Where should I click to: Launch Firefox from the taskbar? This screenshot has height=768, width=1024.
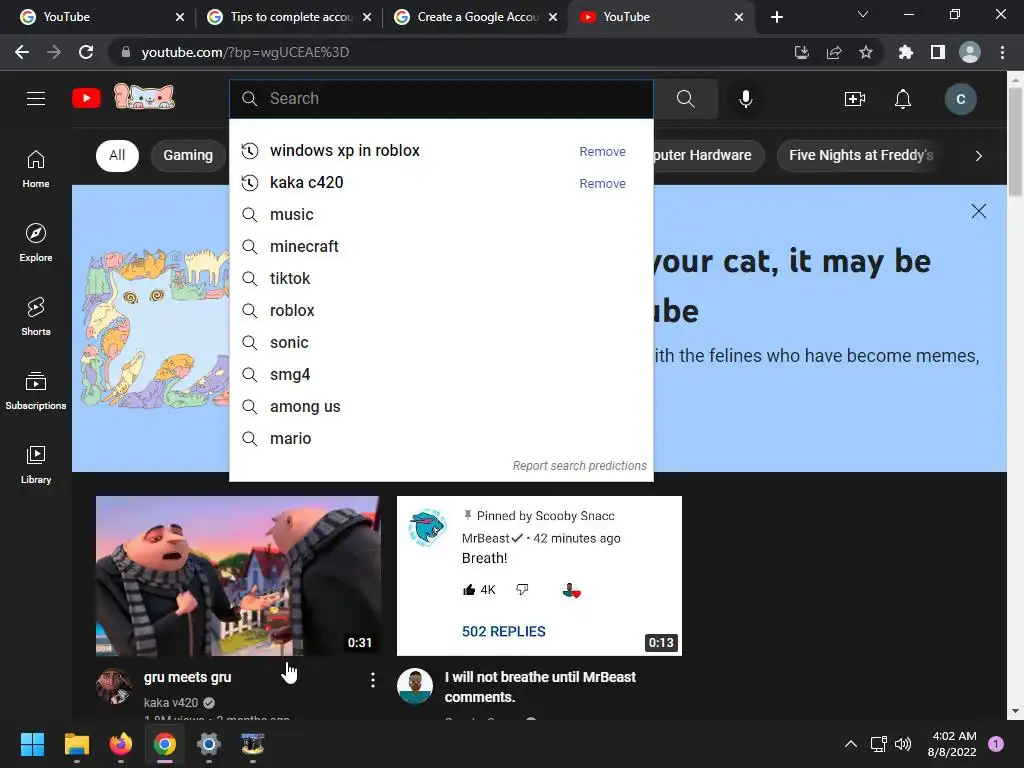click(120, 744)
